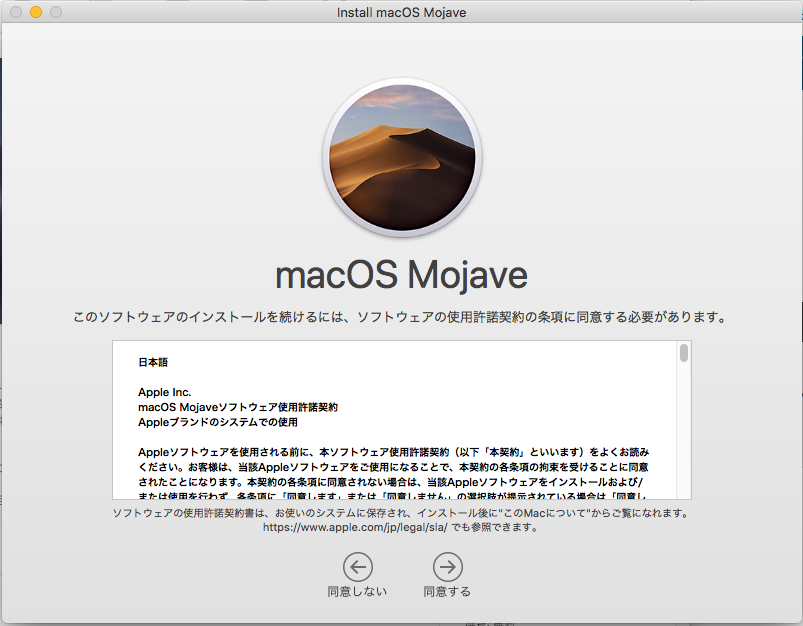
Task: Click the Appleブランドのシステムでの使用 line
Action: coord(218,422)
